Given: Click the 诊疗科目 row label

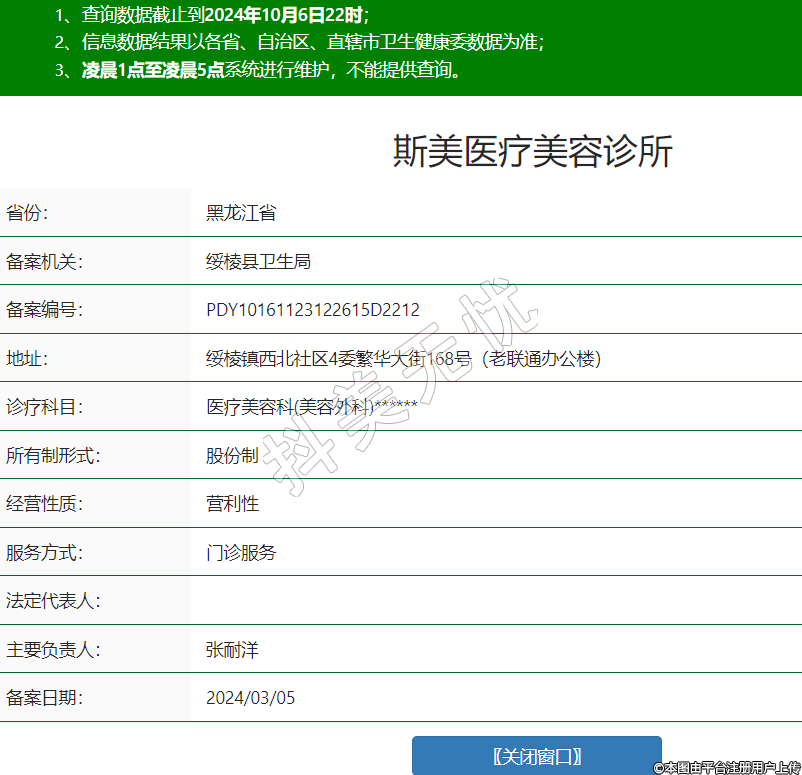Looking at the screenshot, I should point(43,407).
